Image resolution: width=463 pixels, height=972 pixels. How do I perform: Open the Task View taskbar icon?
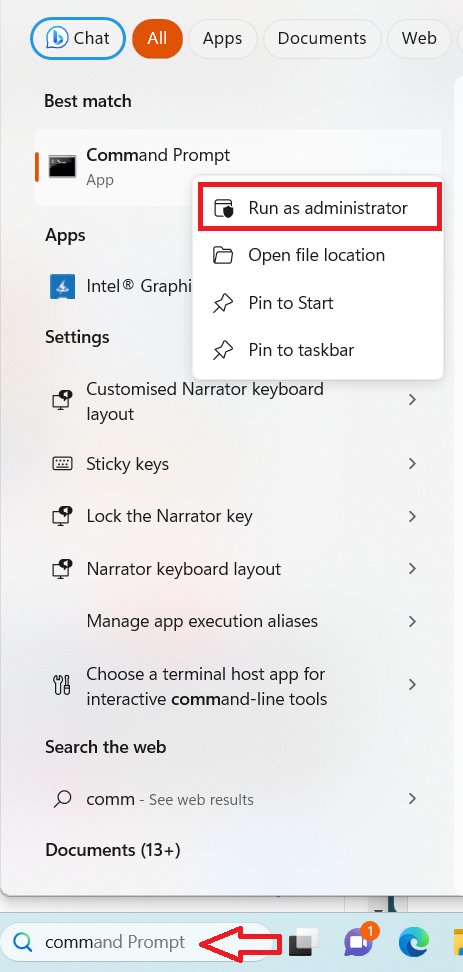(x=303, y=942)
